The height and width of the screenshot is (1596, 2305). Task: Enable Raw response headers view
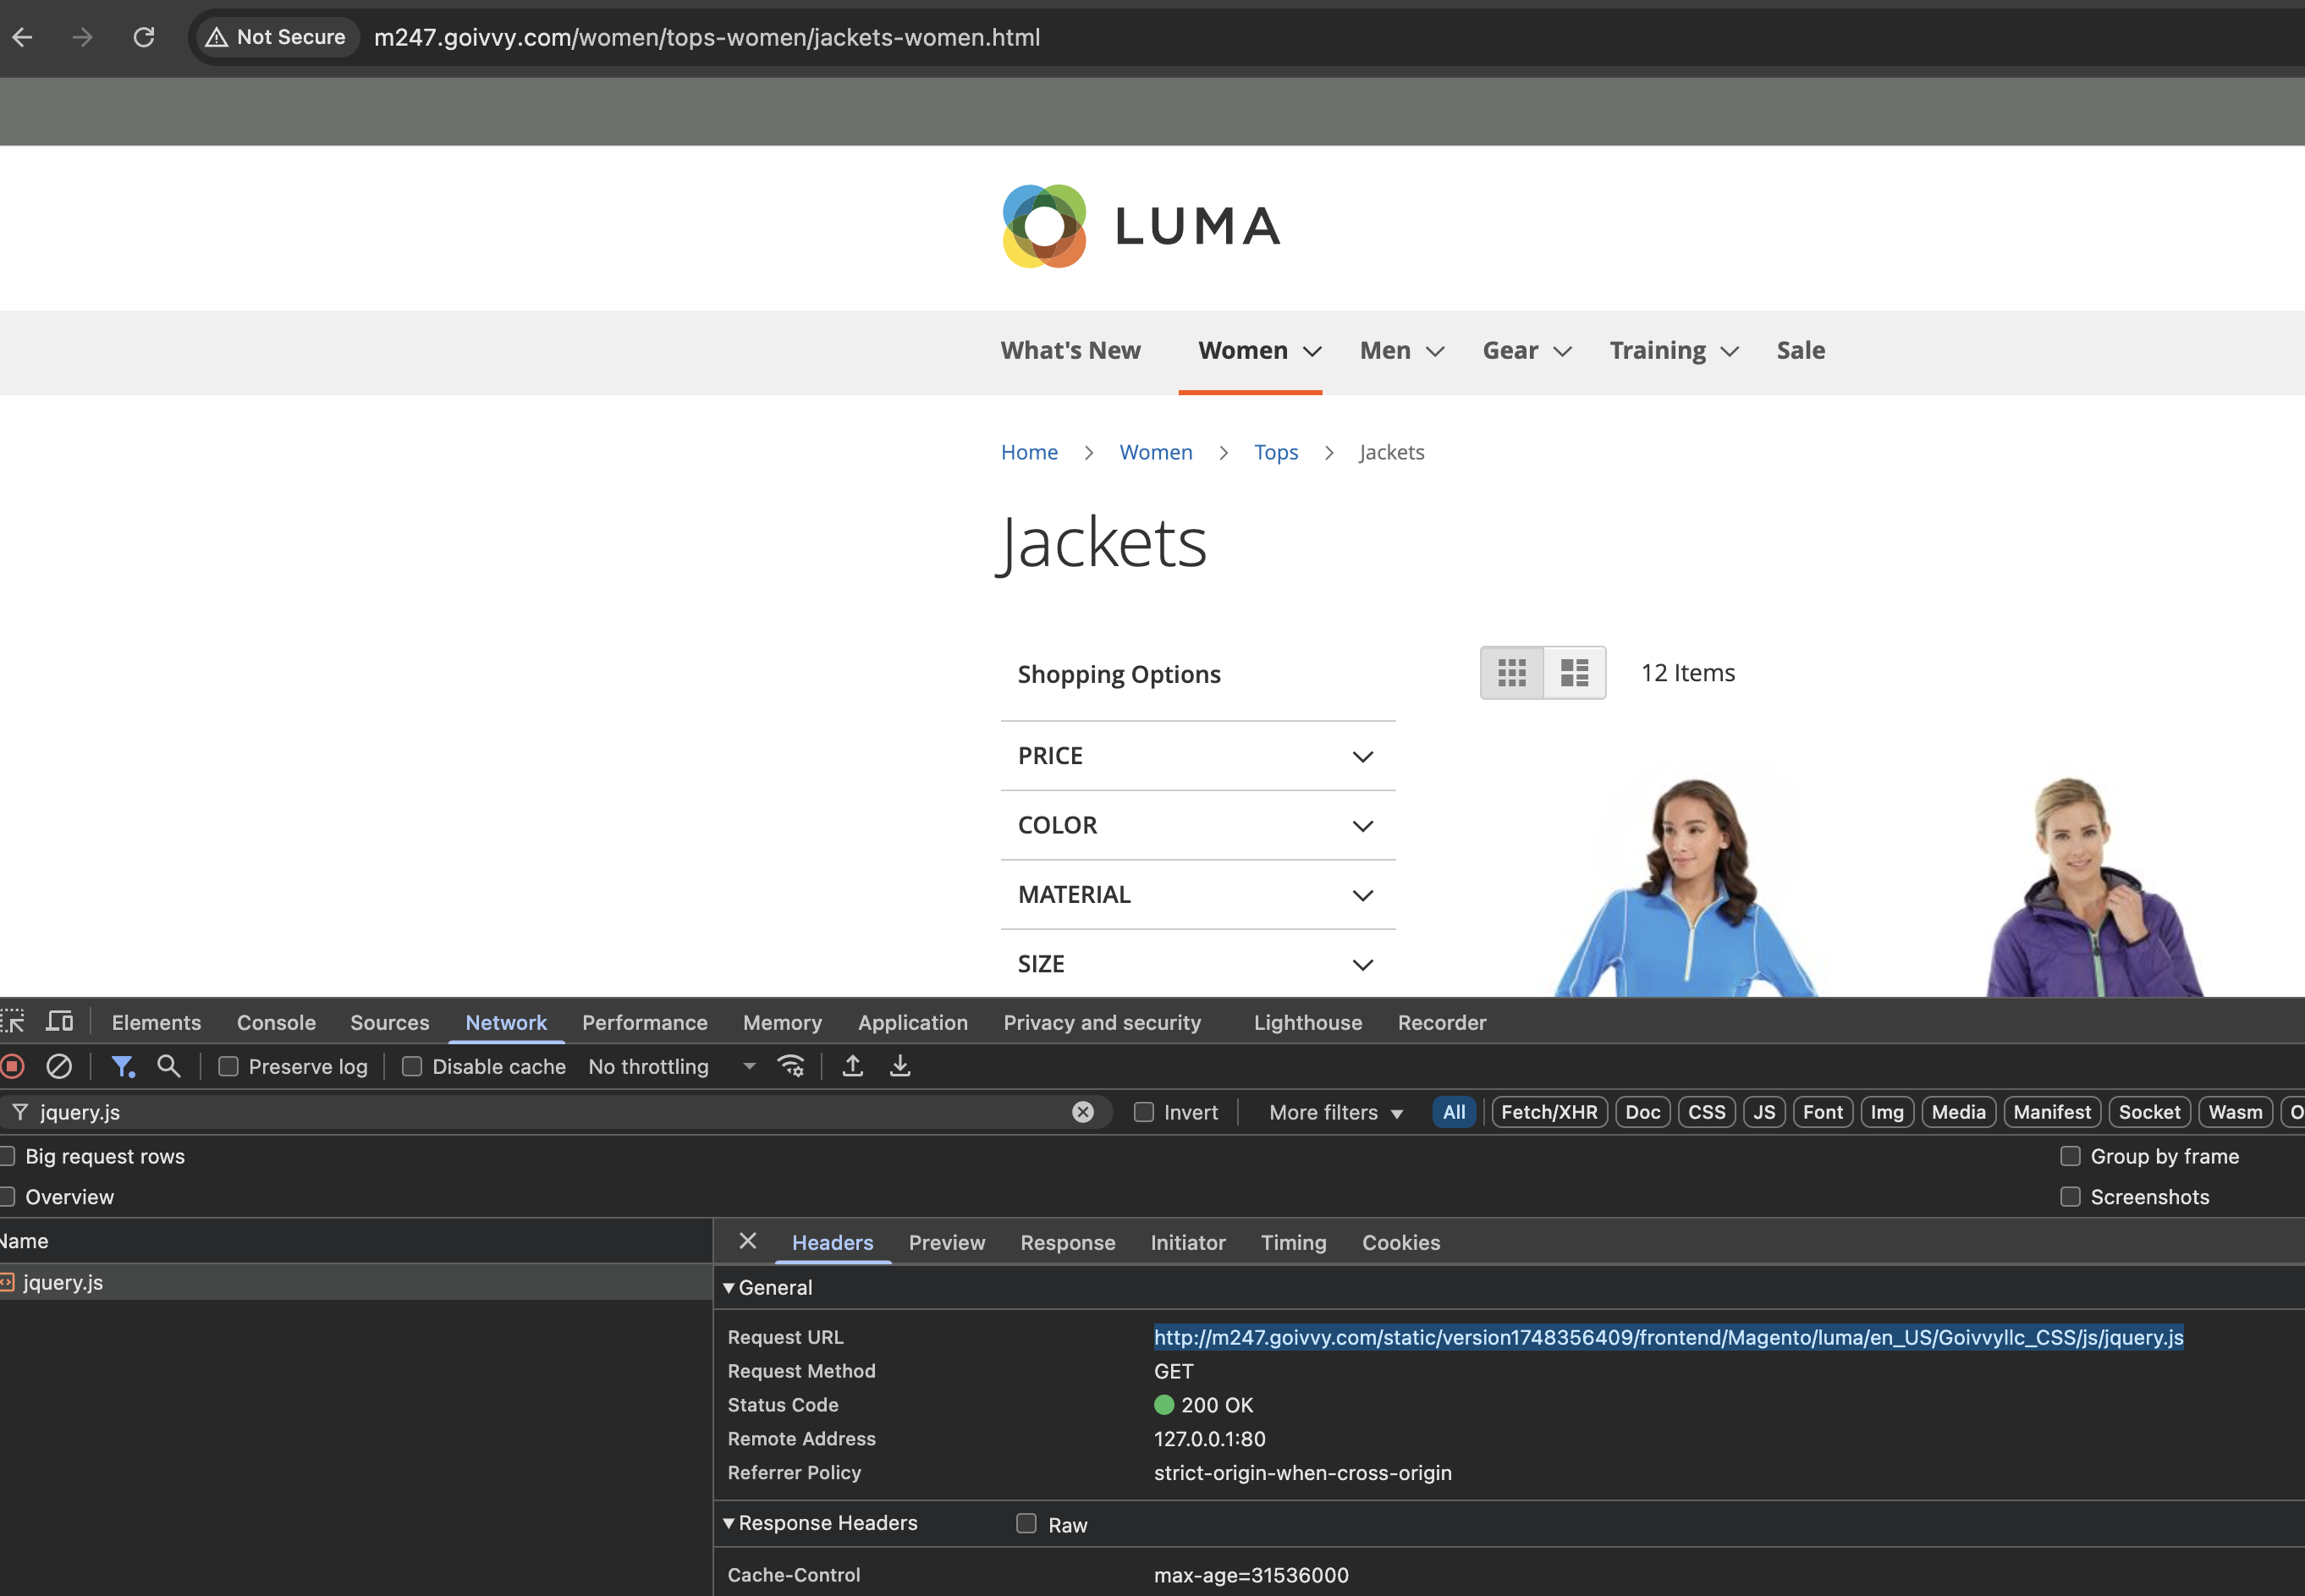coord(1025,1524)
